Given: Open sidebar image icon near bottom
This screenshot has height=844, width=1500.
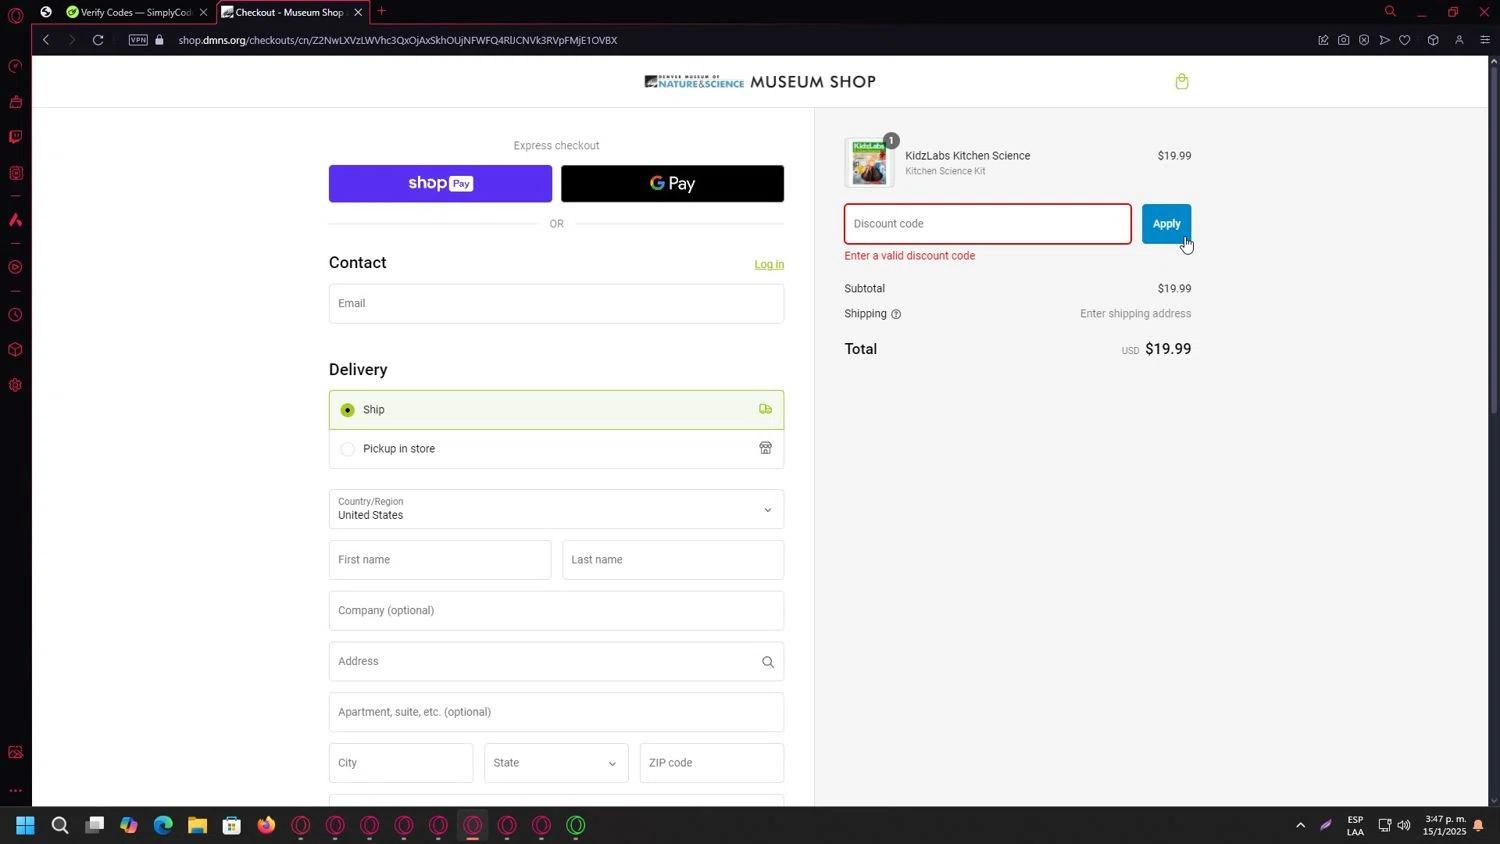Looking at the screenshot, I should [15, 752].
